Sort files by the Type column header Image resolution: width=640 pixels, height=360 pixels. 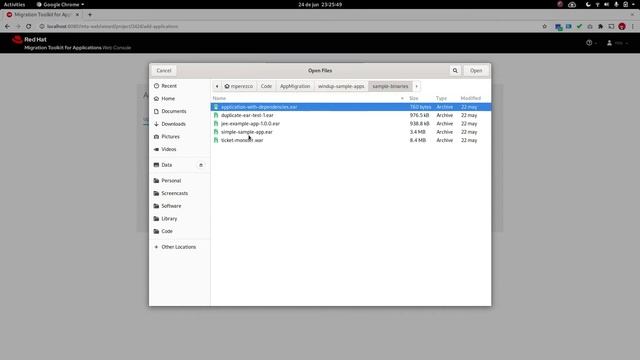[x=445, y=98]
